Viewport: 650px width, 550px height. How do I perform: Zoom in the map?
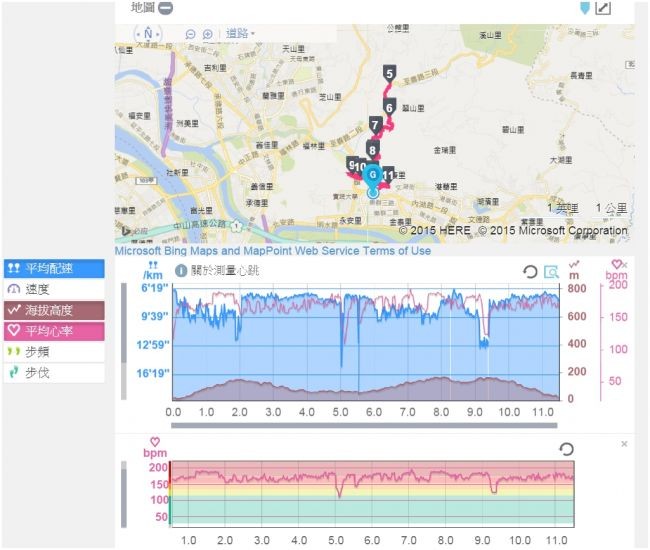207,34
